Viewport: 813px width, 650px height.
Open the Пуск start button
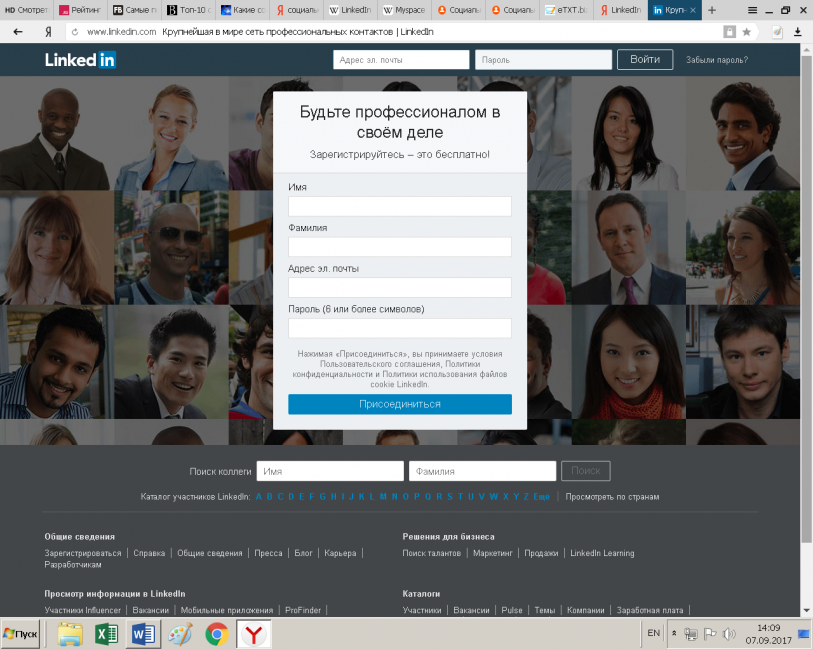20,634
